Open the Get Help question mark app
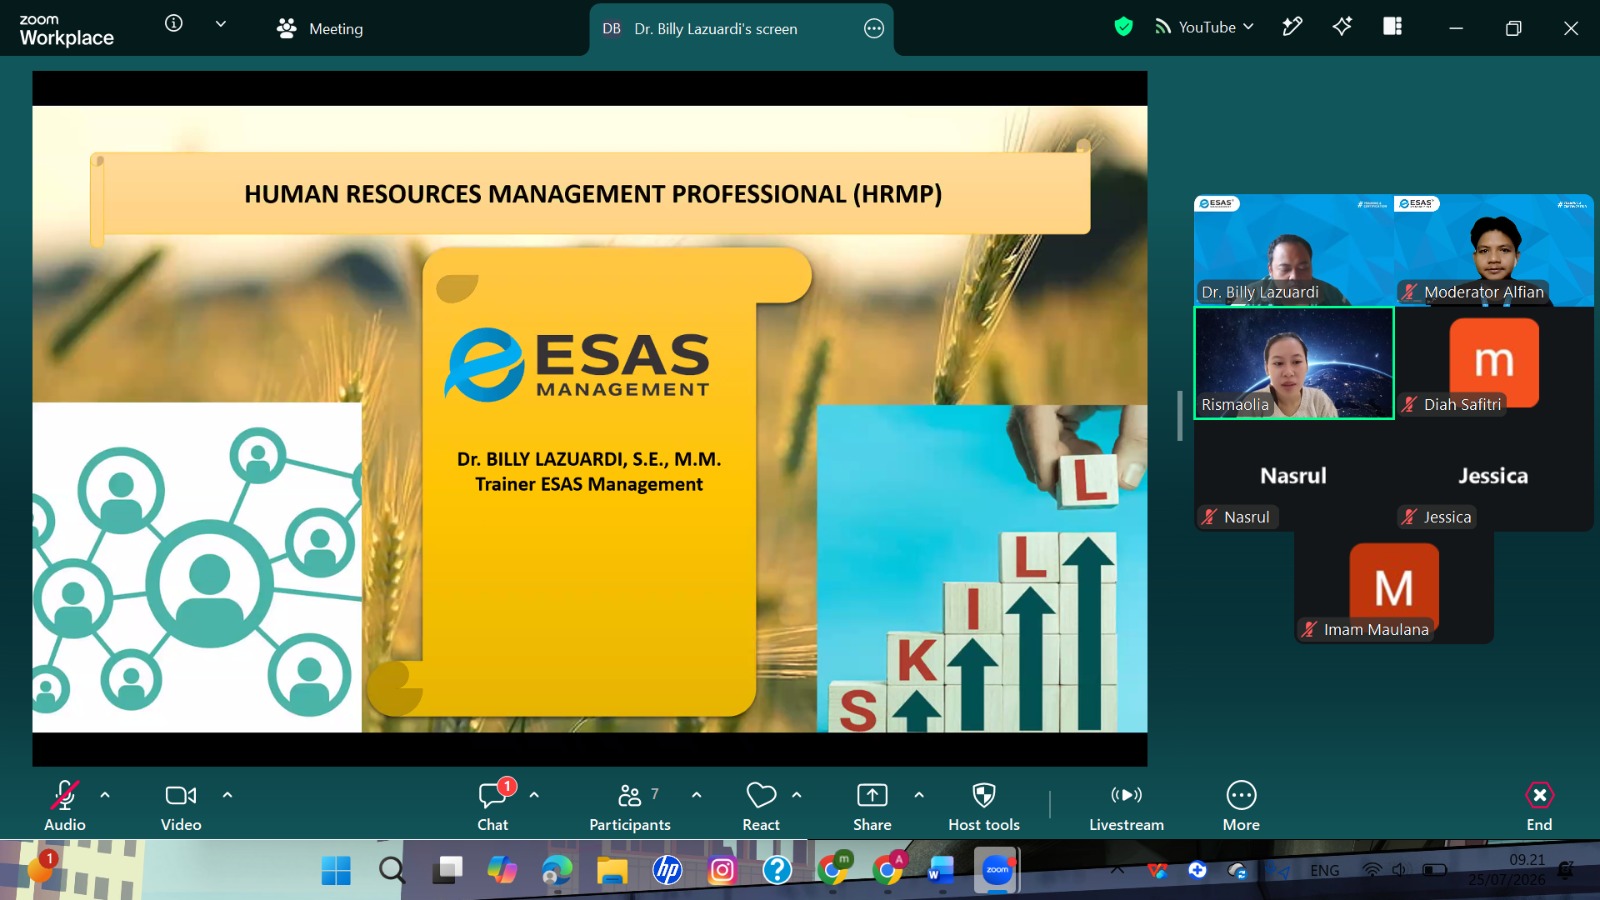The width and height of the screenshot is (1600, 900). [x=777, y=871]
